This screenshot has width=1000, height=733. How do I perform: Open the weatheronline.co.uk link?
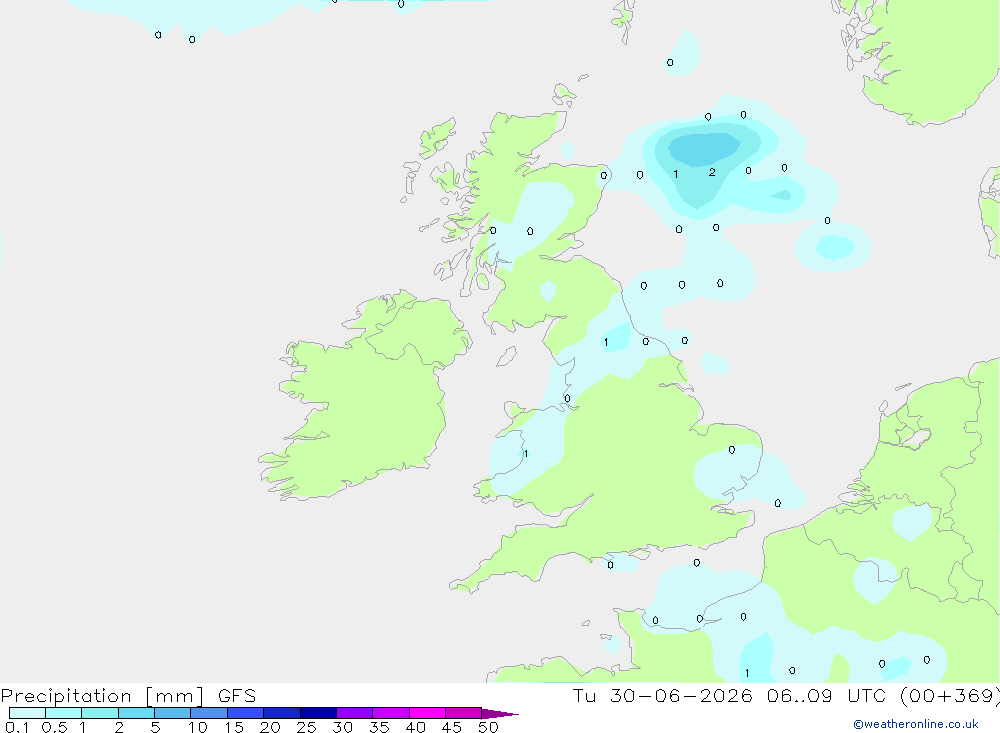point(916,724)
